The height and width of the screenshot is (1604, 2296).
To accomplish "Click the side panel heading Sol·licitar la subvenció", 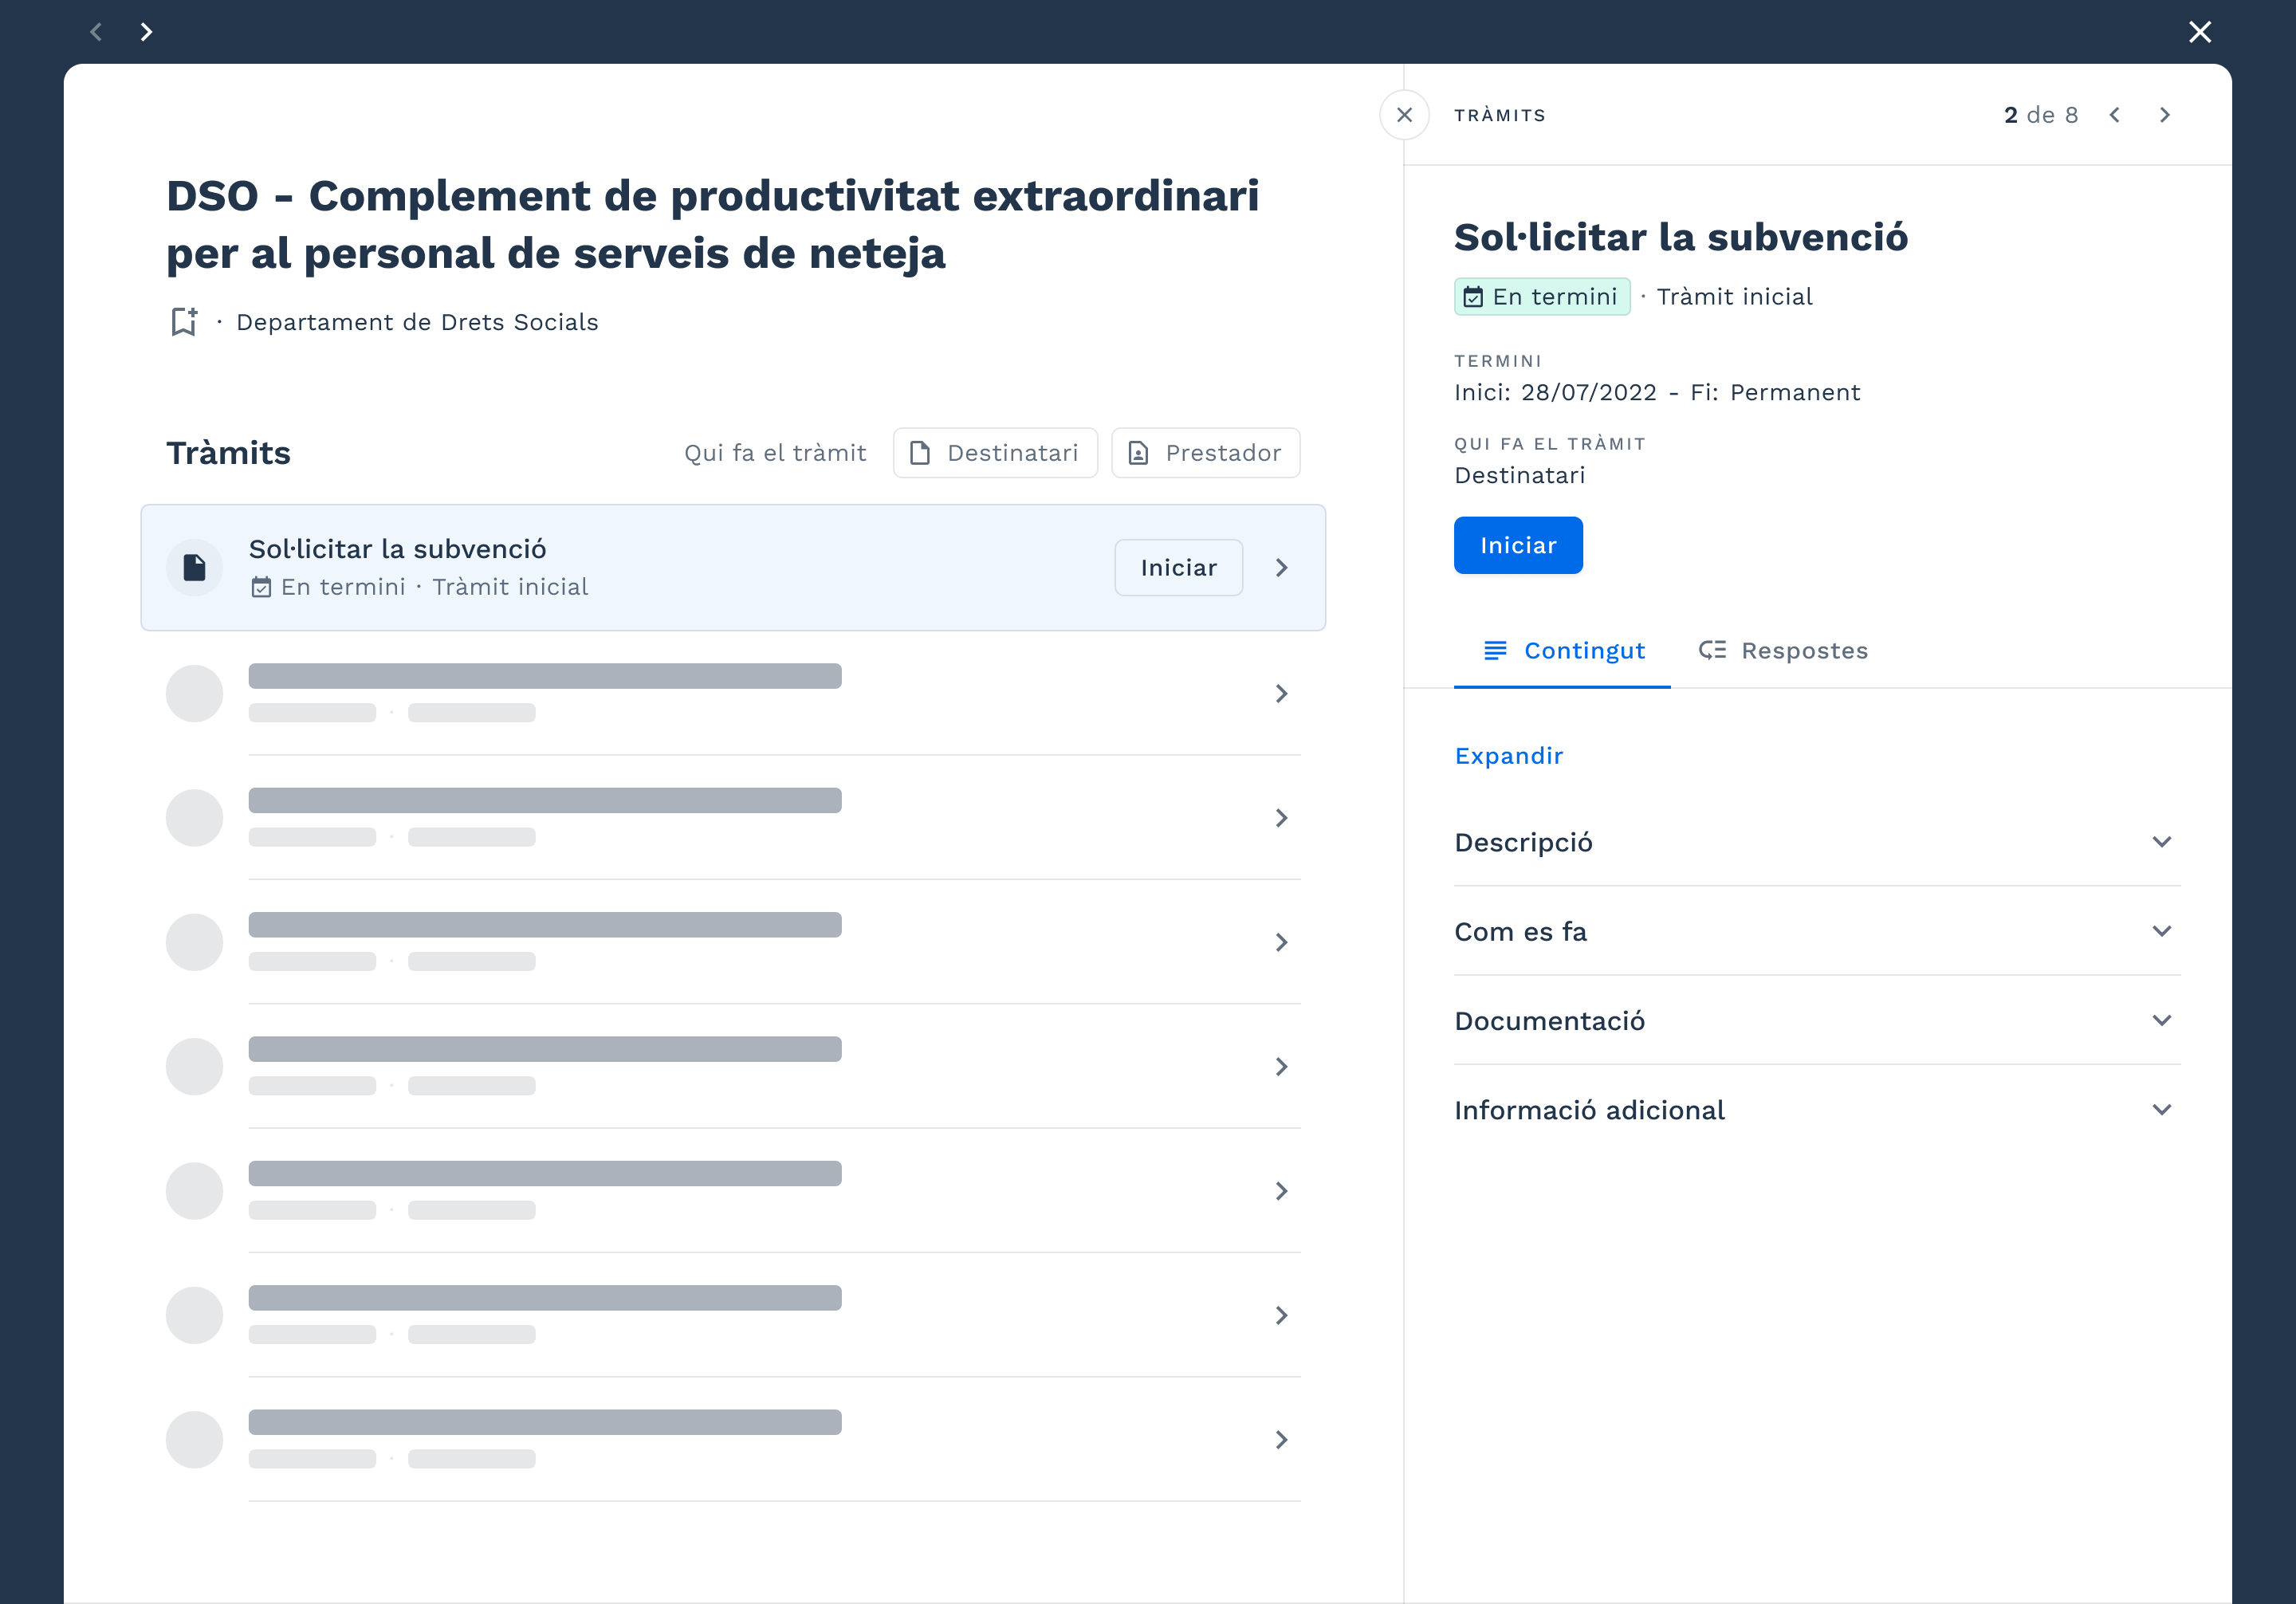I will click(1681, 237).
